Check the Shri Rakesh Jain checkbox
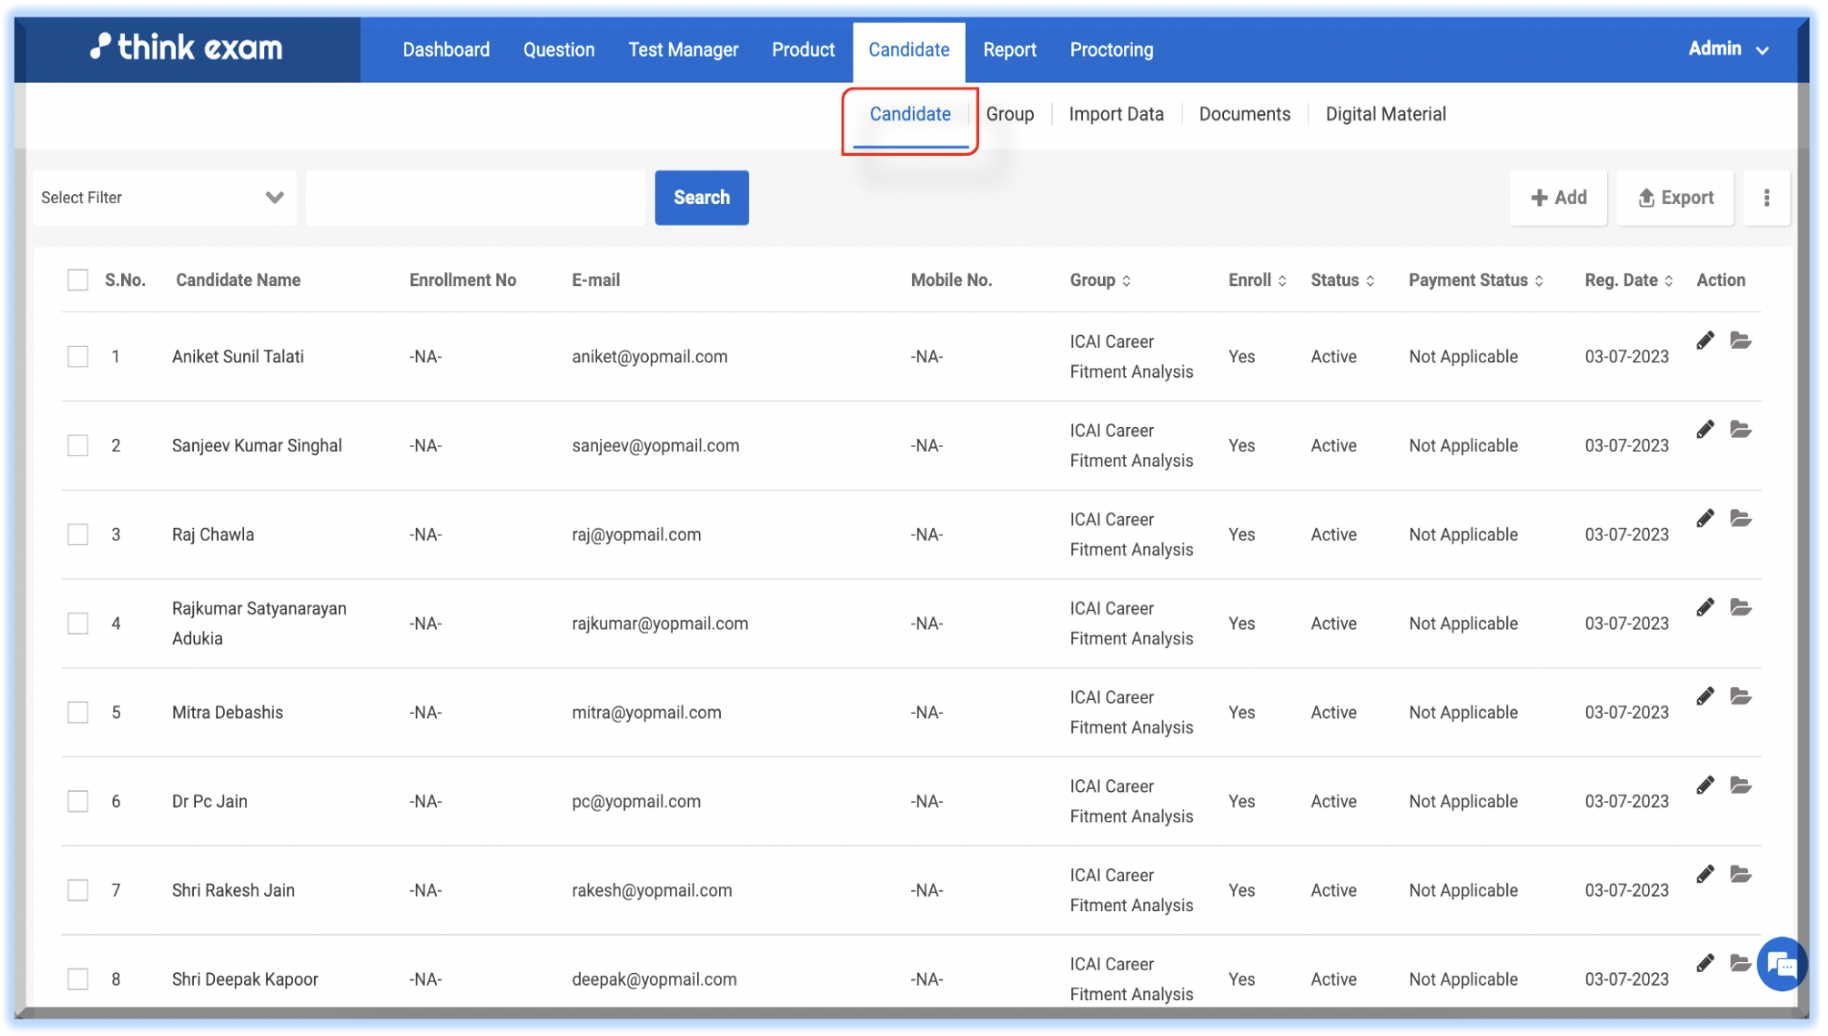 coord(78,891)
